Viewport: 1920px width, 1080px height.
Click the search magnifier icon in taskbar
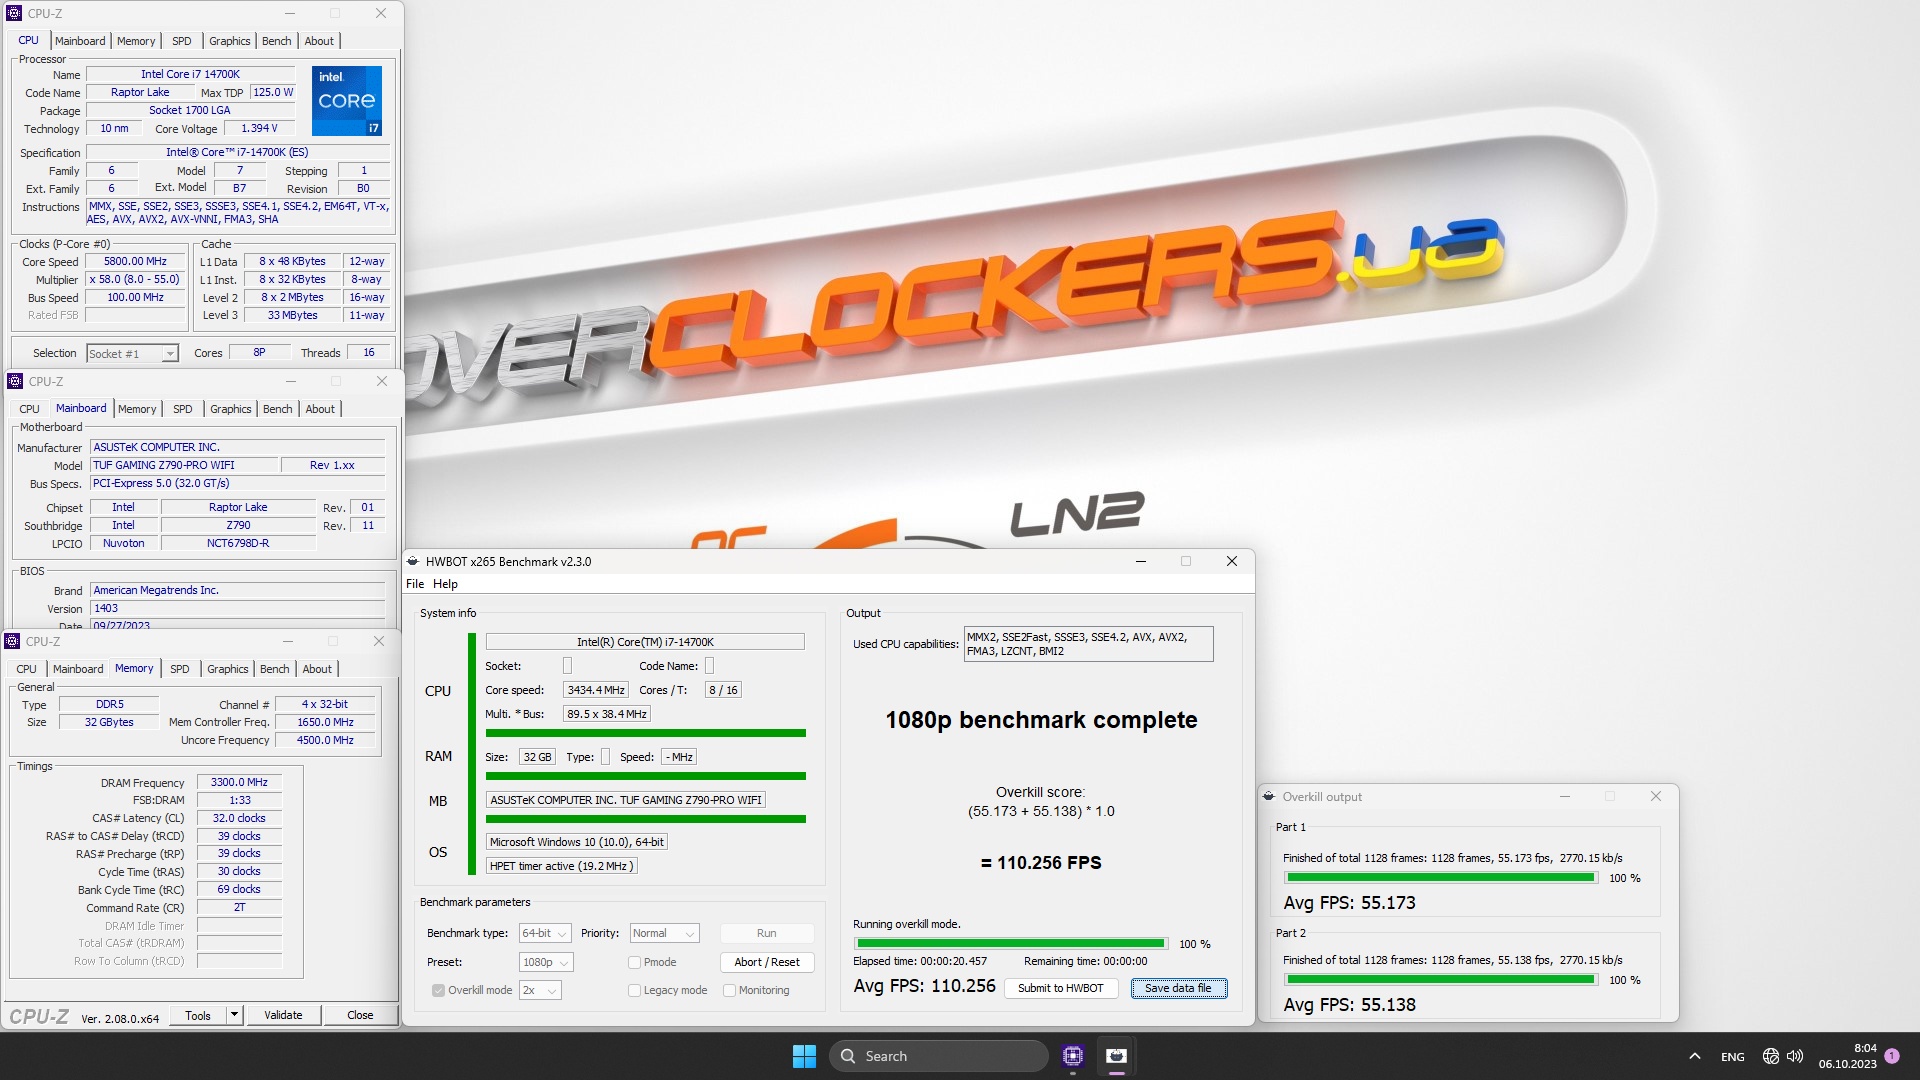coord(848,1056)
